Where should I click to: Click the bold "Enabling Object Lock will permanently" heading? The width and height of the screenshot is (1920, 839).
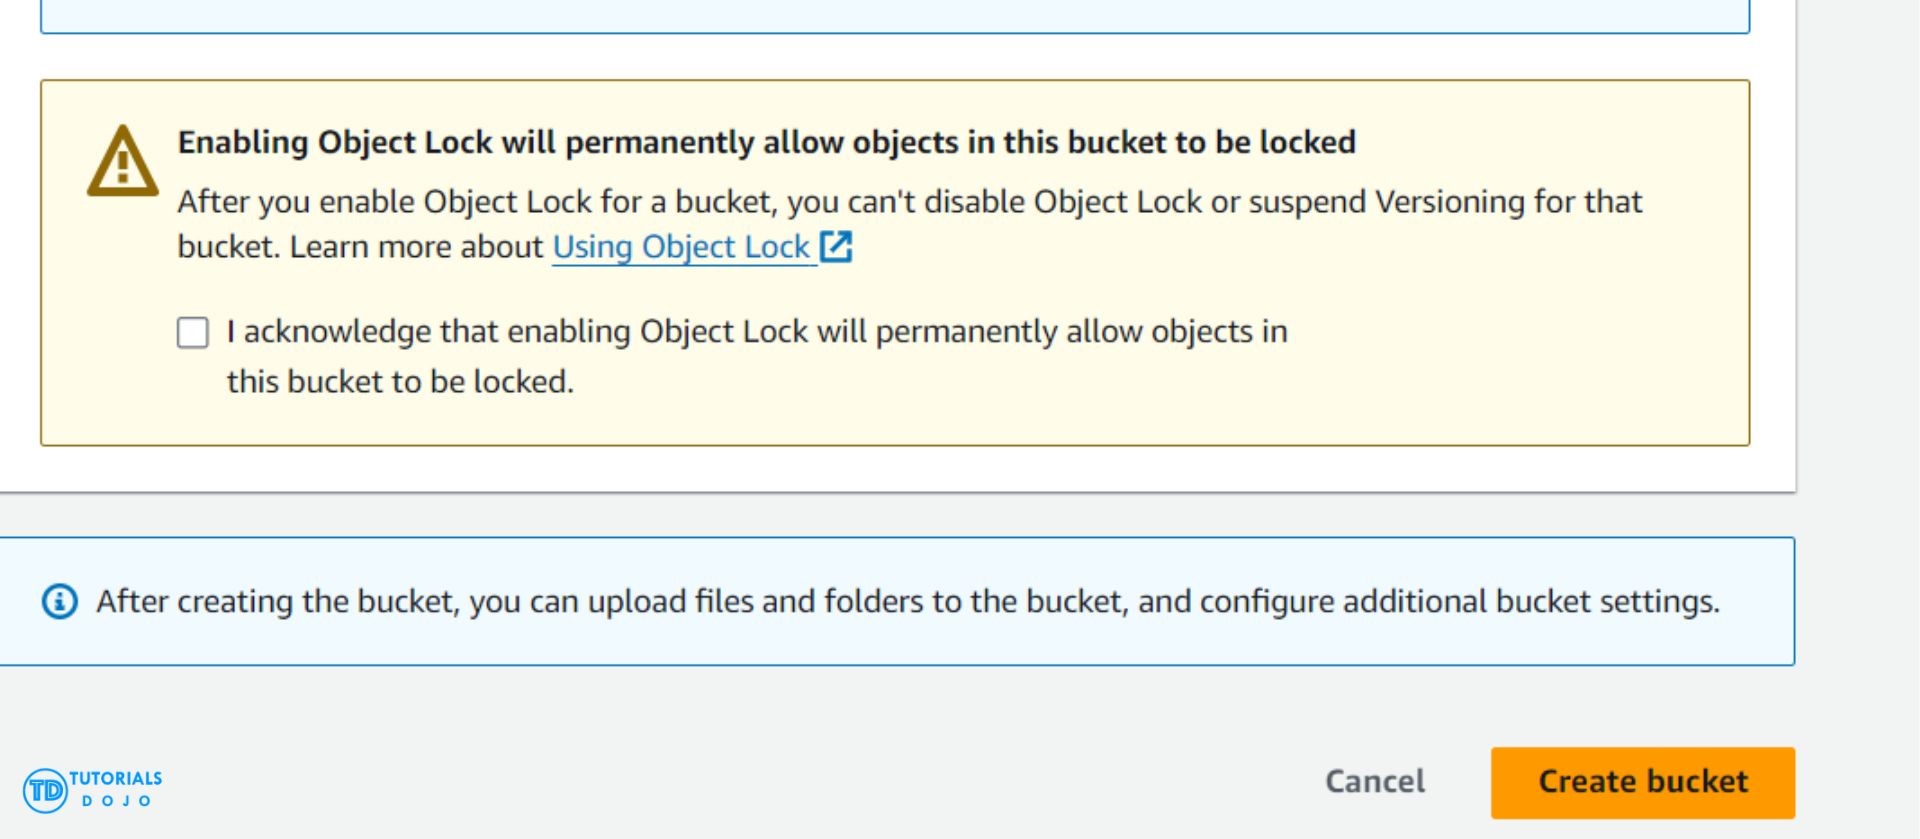[766, 142]
